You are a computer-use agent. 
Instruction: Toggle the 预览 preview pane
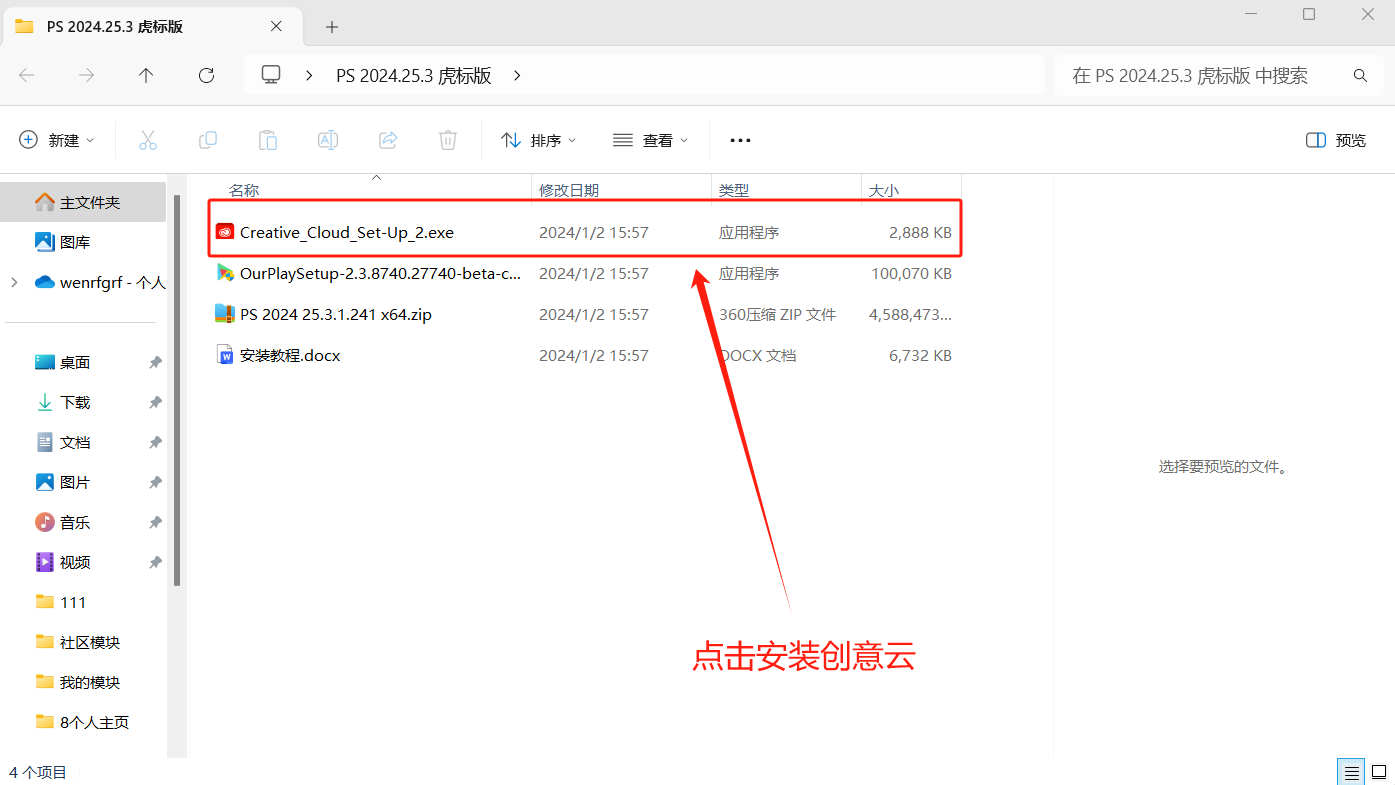1336,140
